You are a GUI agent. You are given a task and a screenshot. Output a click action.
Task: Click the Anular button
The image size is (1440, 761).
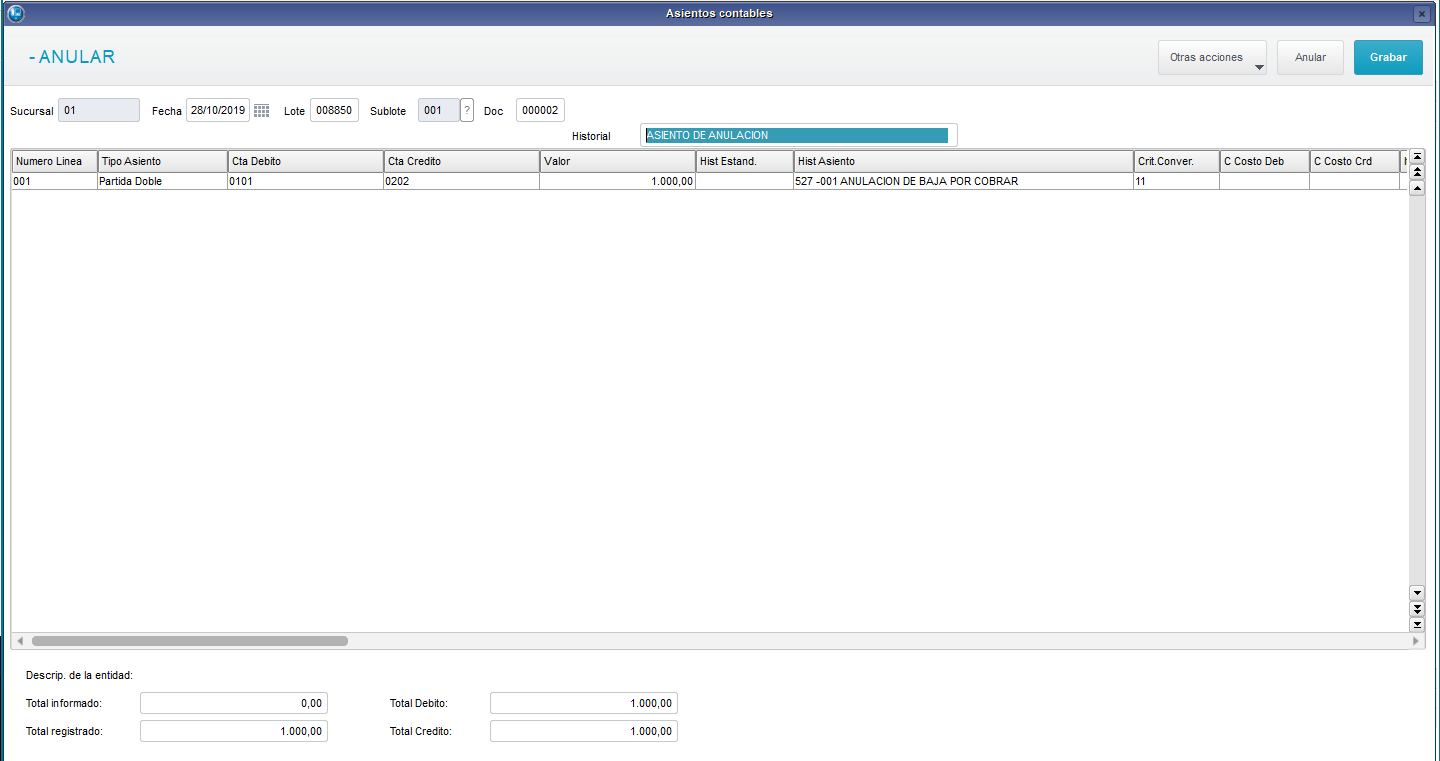[1310, 57]
